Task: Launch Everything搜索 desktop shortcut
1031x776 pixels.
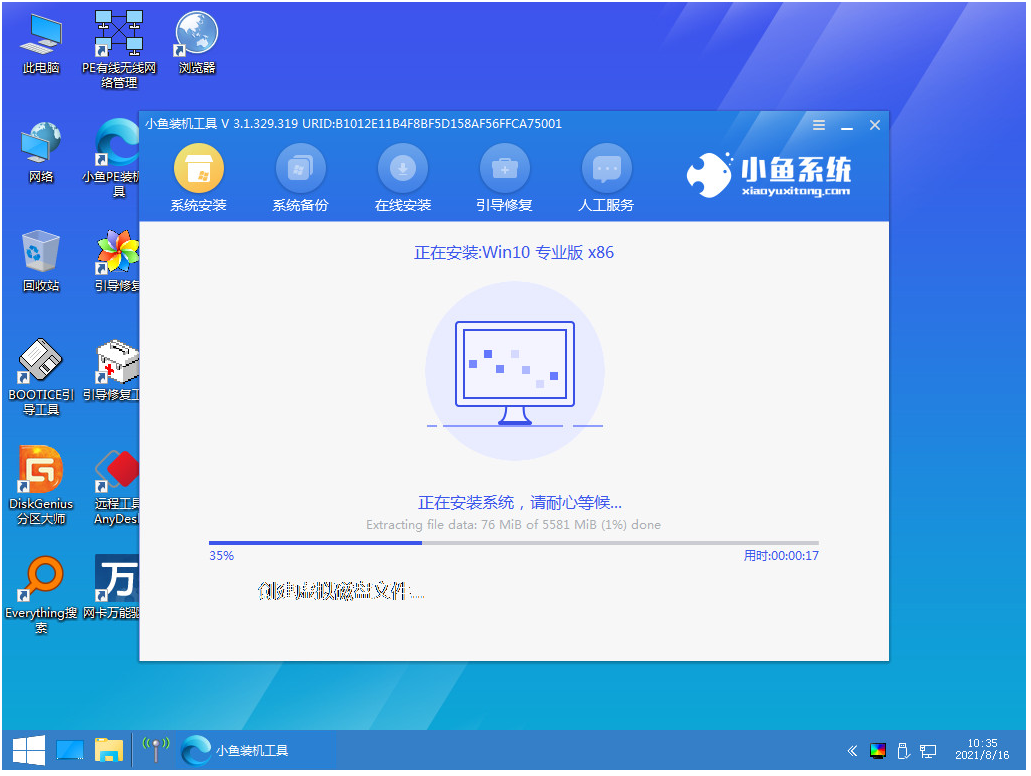Action: (x=41, y=579)
